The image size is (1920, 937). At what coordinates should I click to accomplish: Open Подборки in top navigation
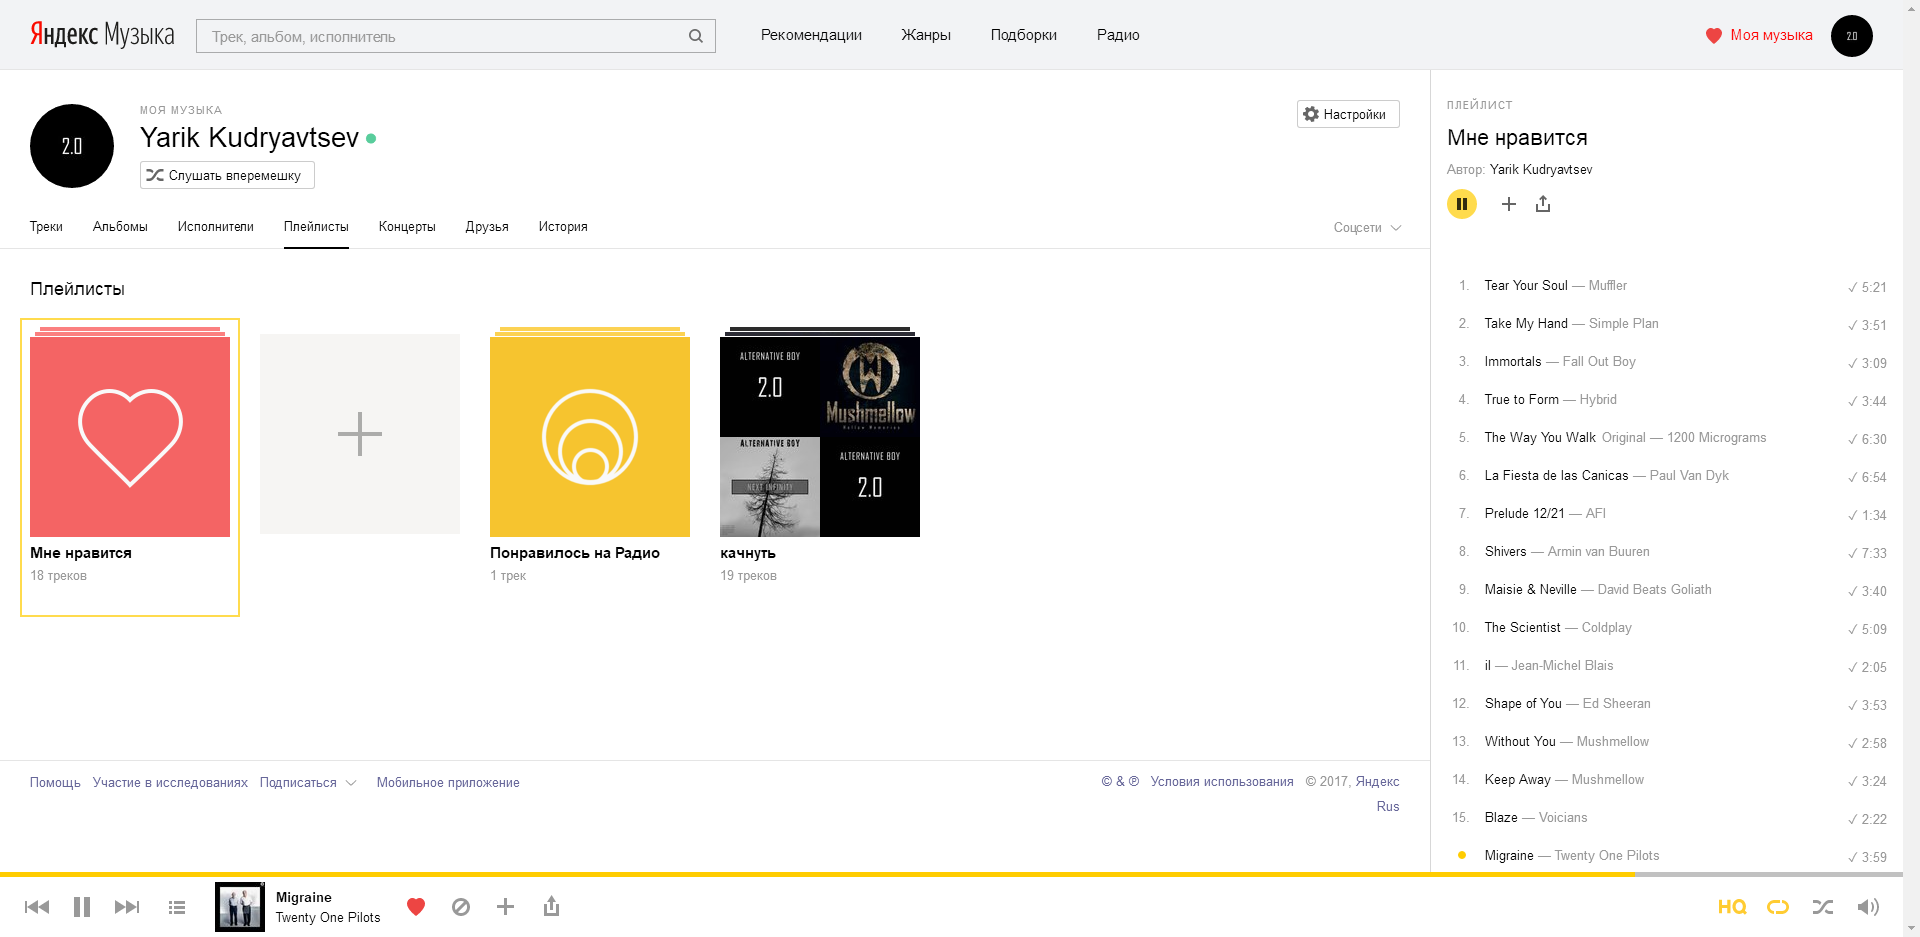[x=1023, y=35]
